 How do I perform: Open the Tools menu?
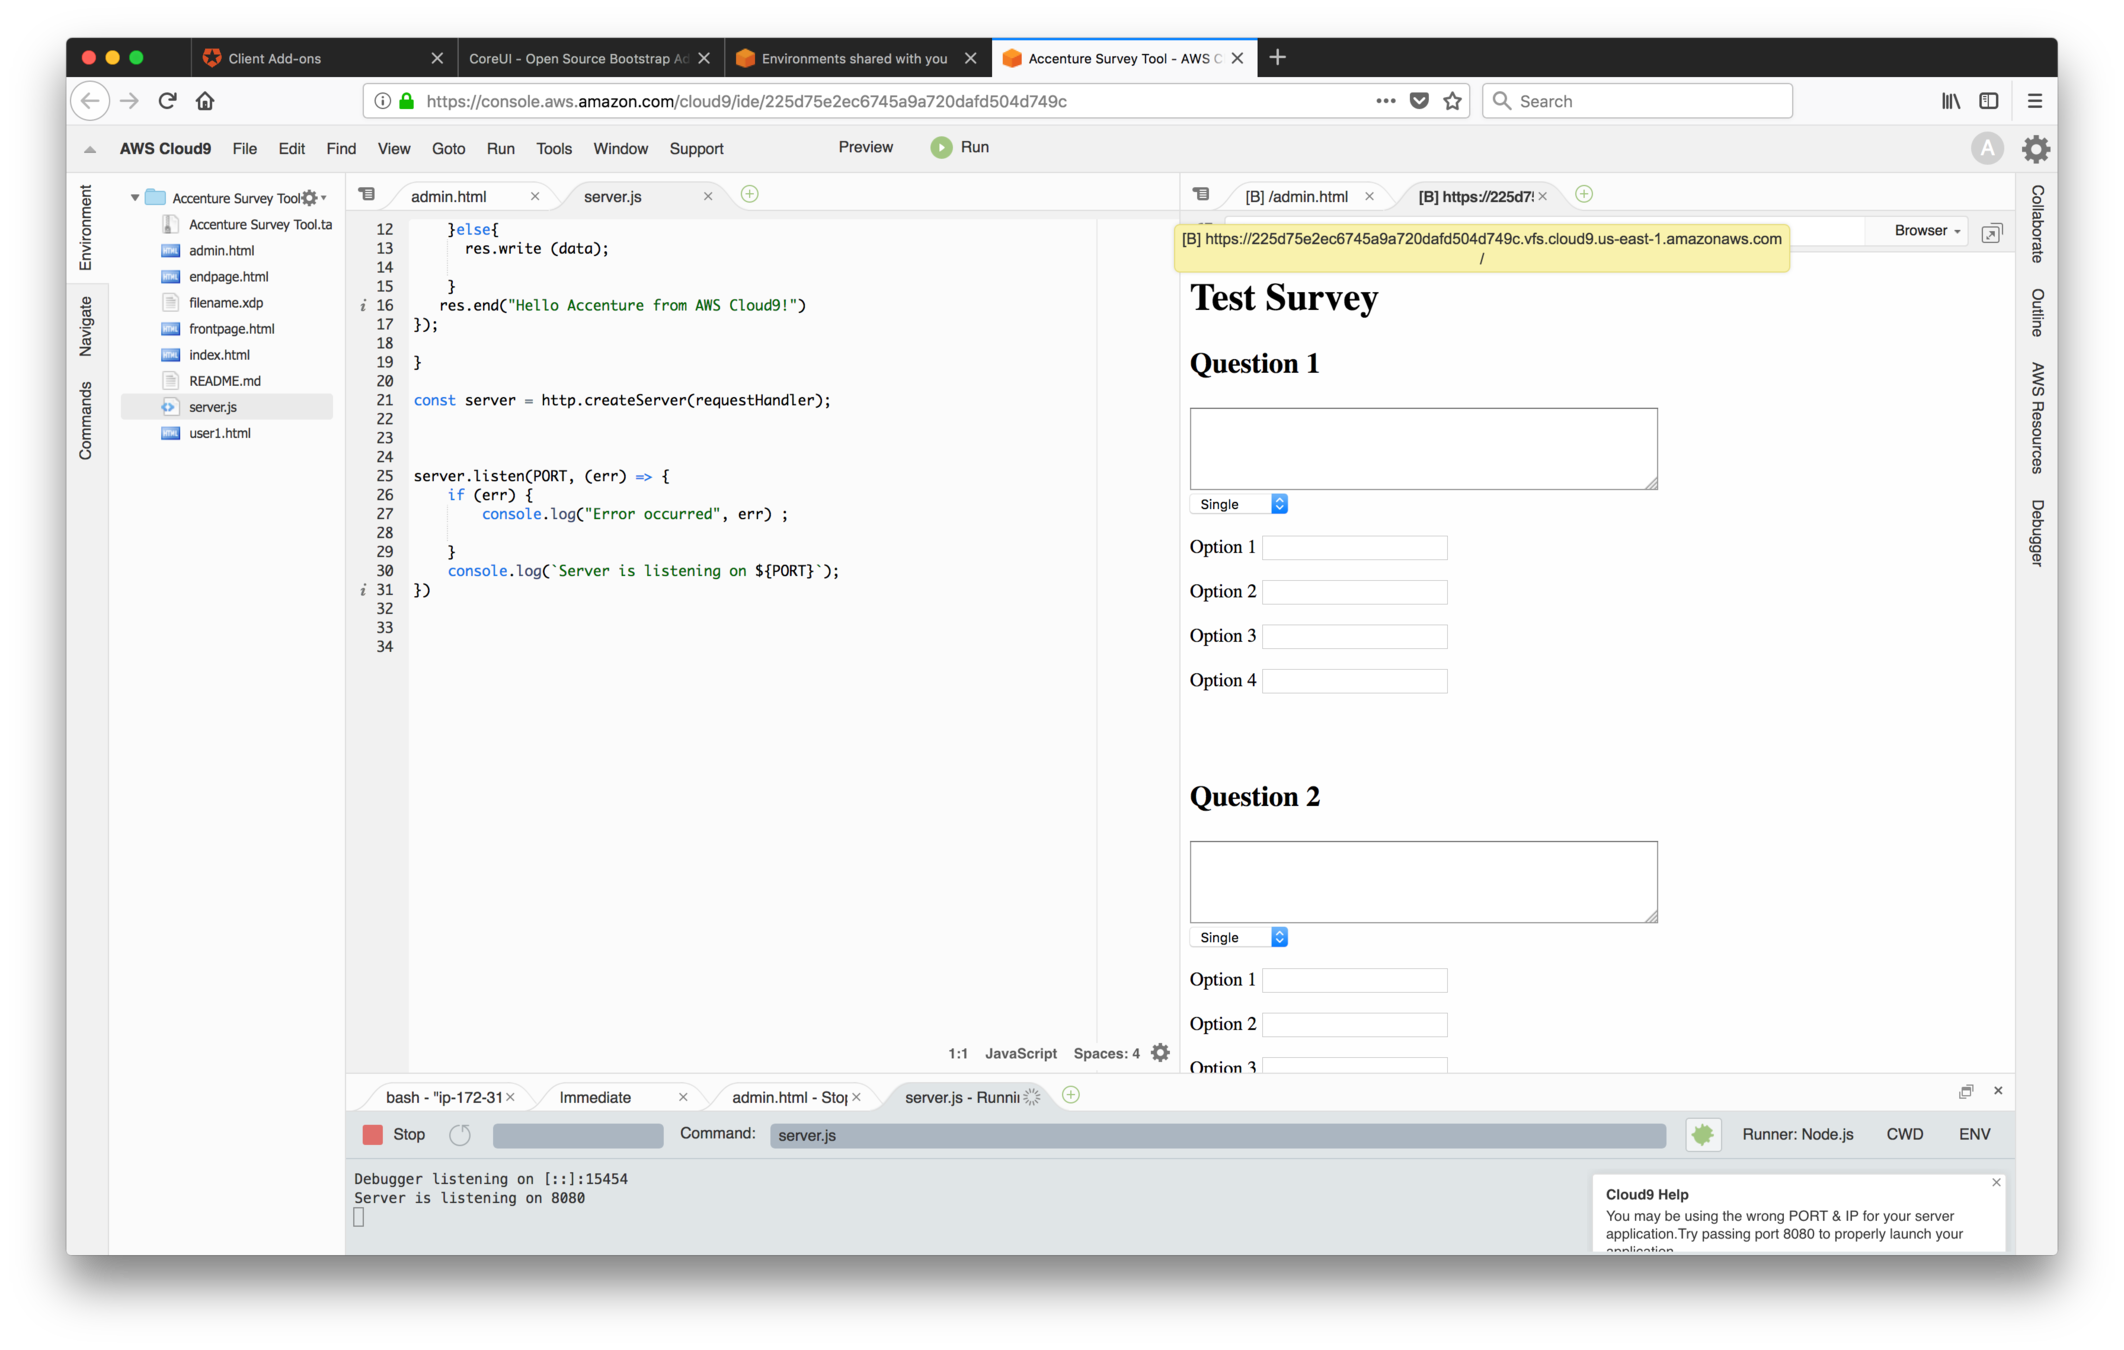(x=553, y=148)
